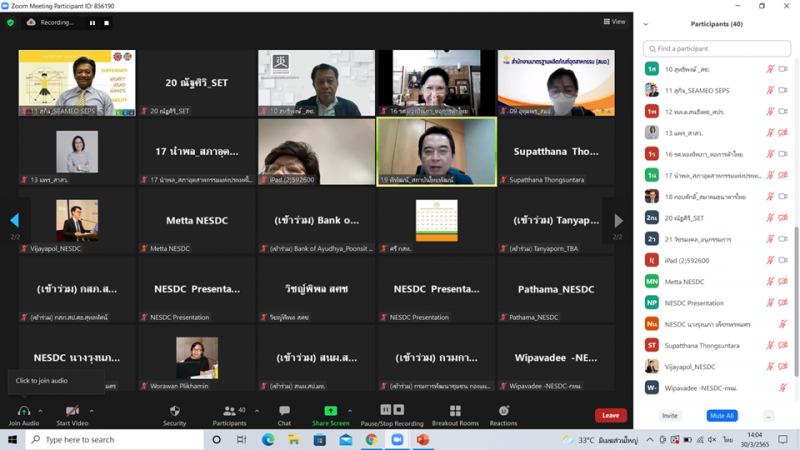Open Task View from taskbar
The image size is (800, 450).
coord(241,439)
